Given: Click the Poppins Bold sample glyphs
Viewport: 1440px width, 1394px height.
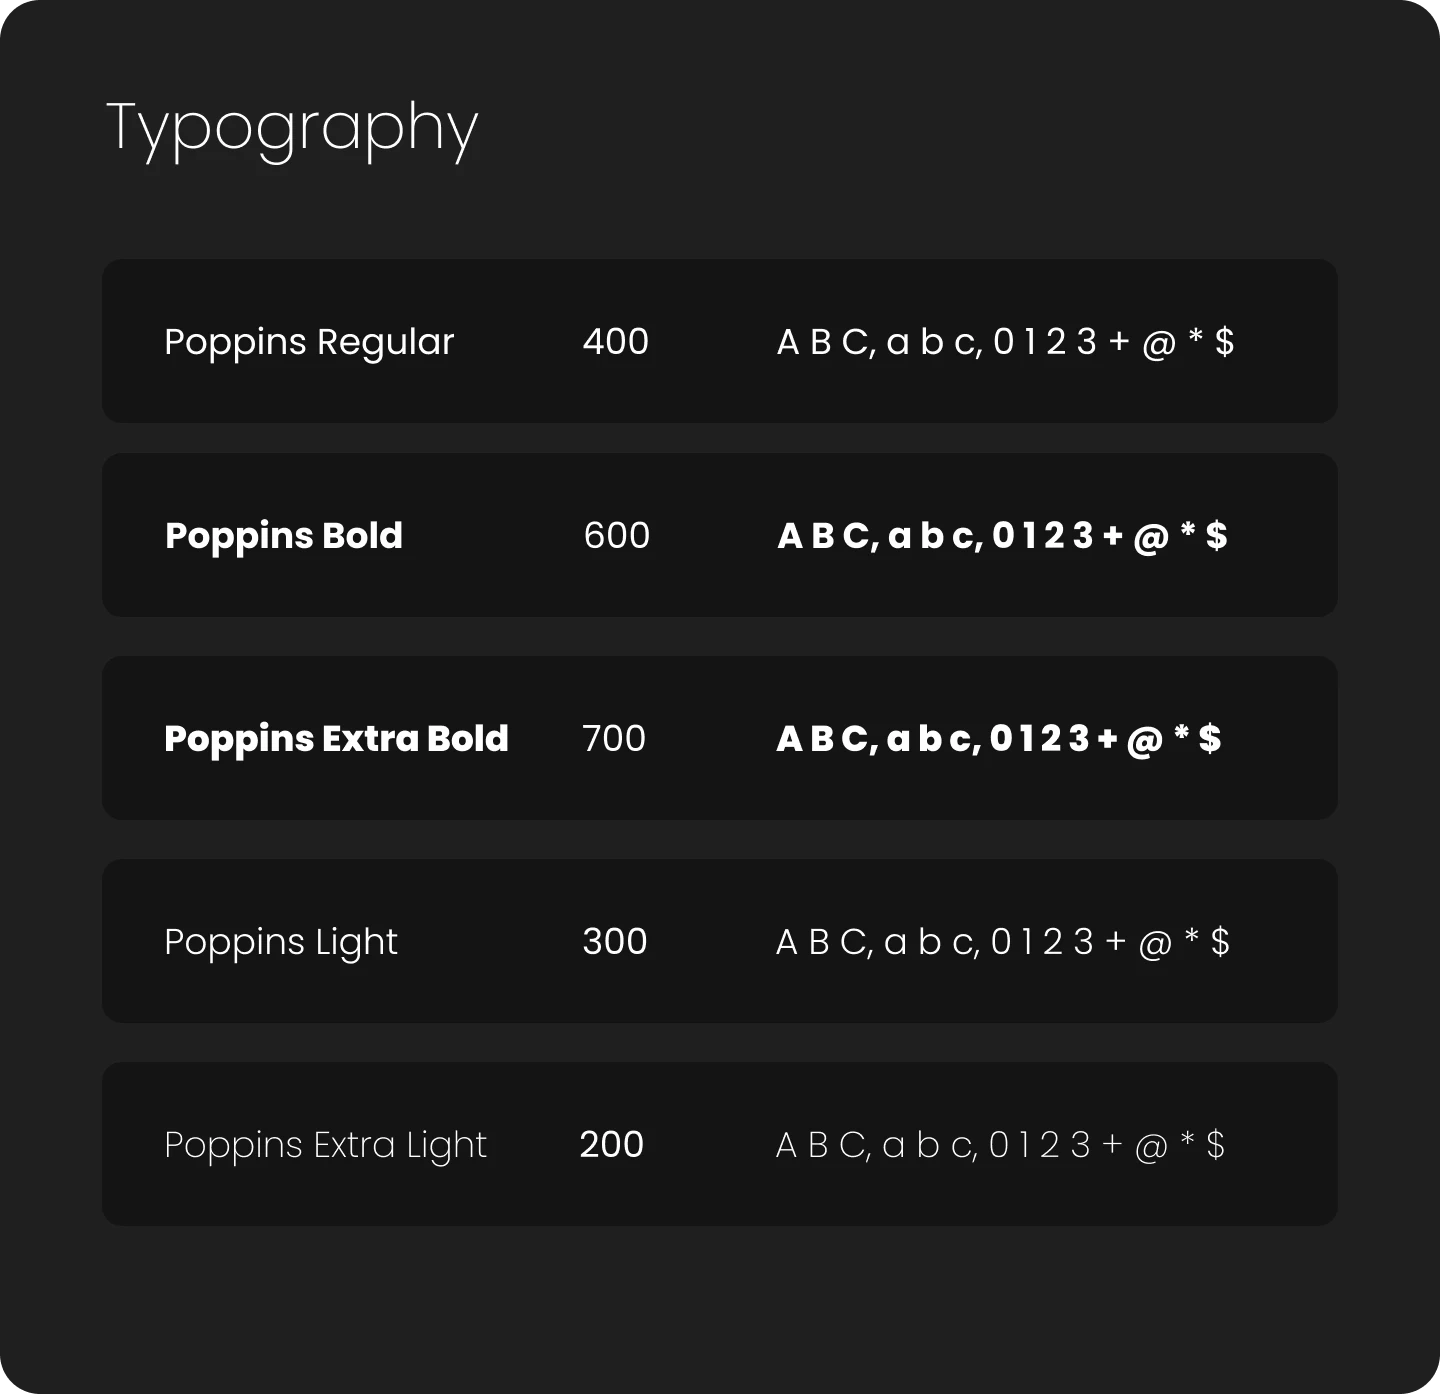Looking at the screenshot, I should [x=1002, y=536].
